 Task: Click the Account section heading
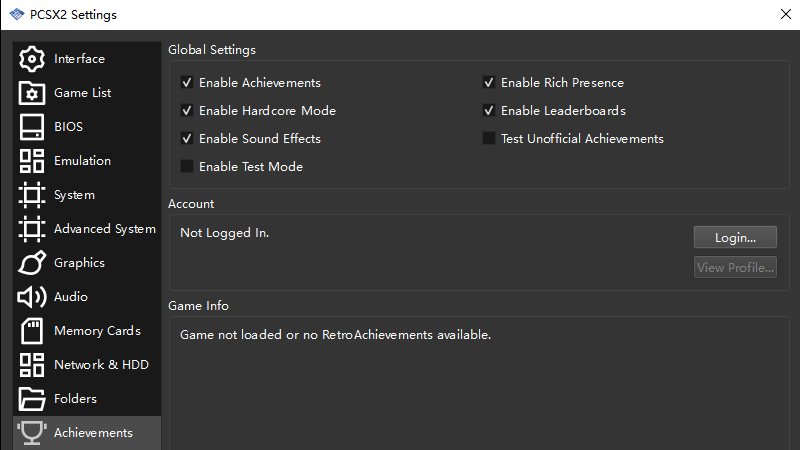point(191,204)
